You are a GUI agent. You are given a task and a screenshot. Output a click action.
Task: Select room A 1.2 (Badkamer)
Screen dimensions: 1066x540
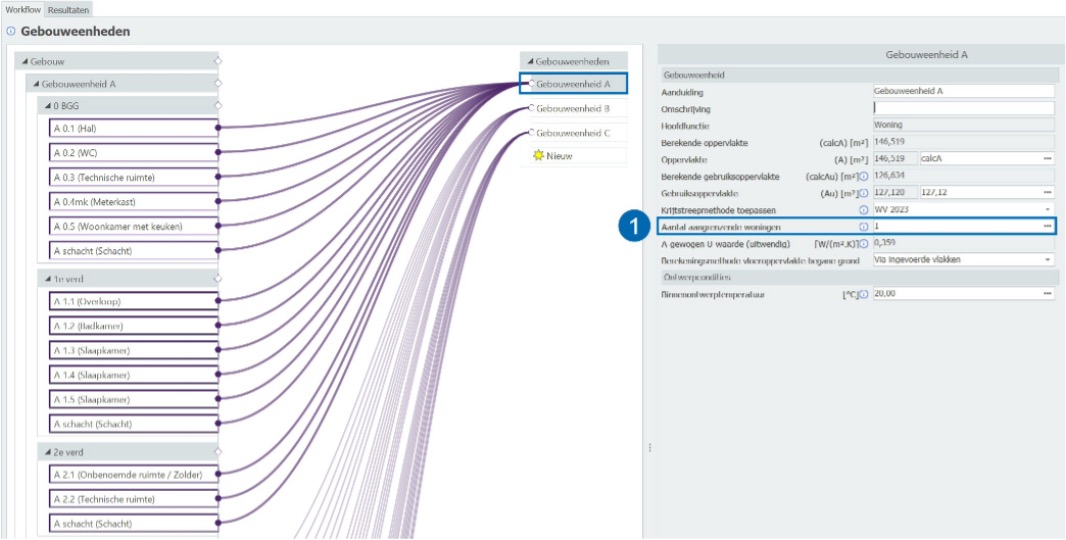pyautogui.click(x=133, y=326)
